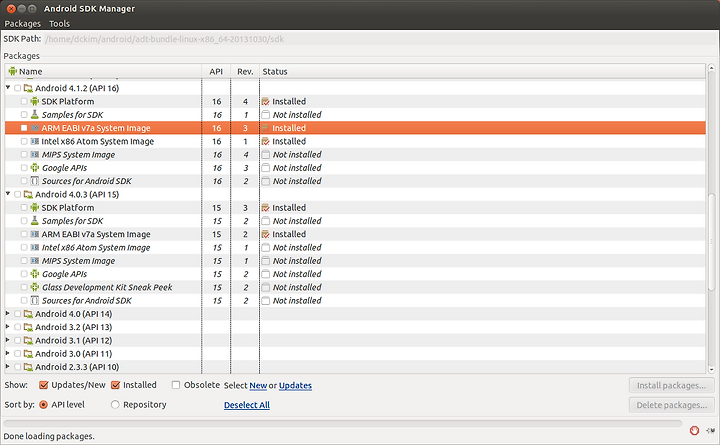Viewport: 720px width, 445px height.
Task: Click the scrollbar up arrow of package list
Action: tap(711, 68)
